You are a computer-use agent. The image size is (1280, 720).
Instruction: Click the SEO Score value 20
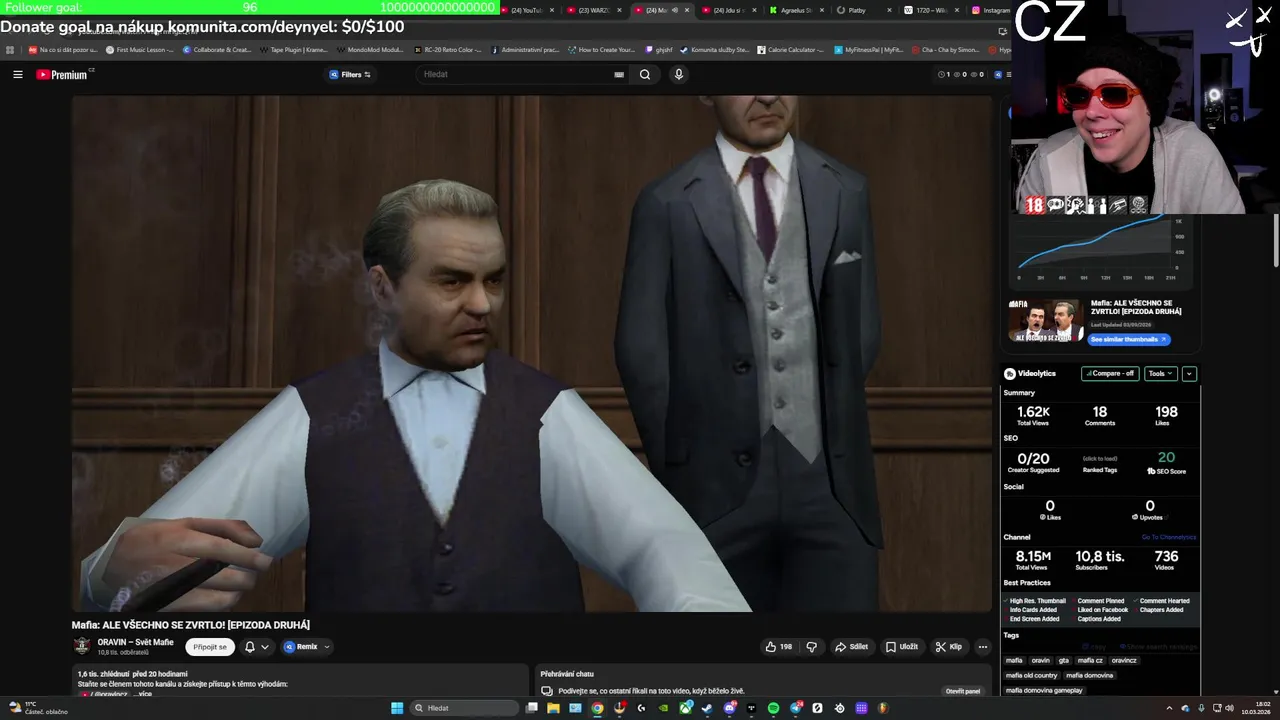tap(1166, 458)
